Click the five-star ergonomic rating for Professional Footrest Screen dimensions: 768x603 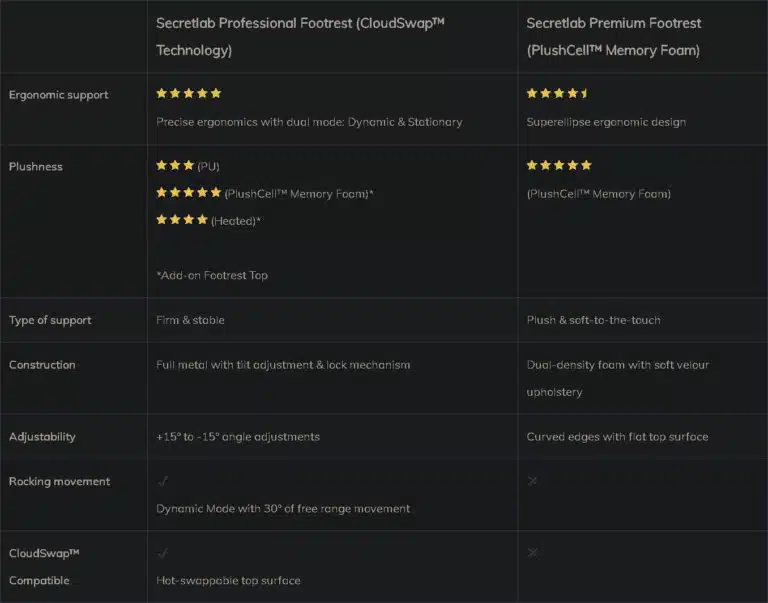[189, 94]
